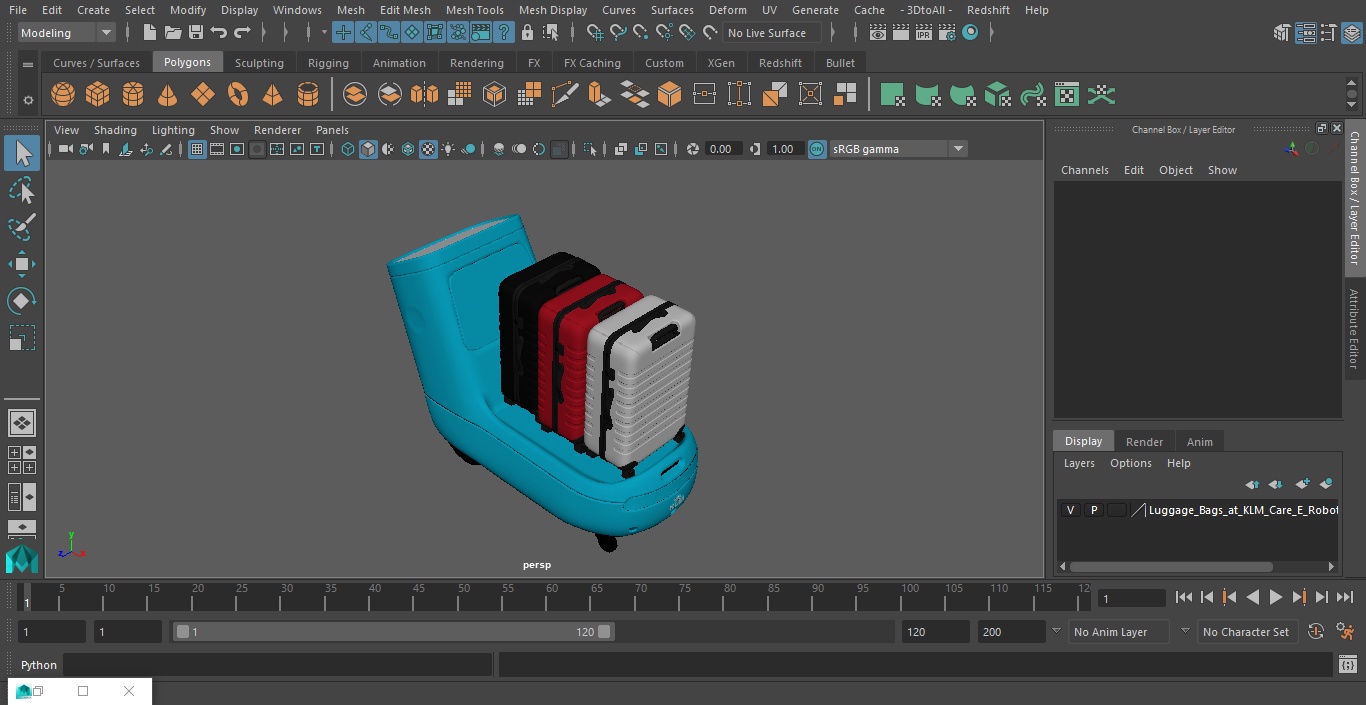Toggle P playback for Luggage_Bags layer
The height and width of the screenshot is (705, 1366).
[x=1094, y=510]
